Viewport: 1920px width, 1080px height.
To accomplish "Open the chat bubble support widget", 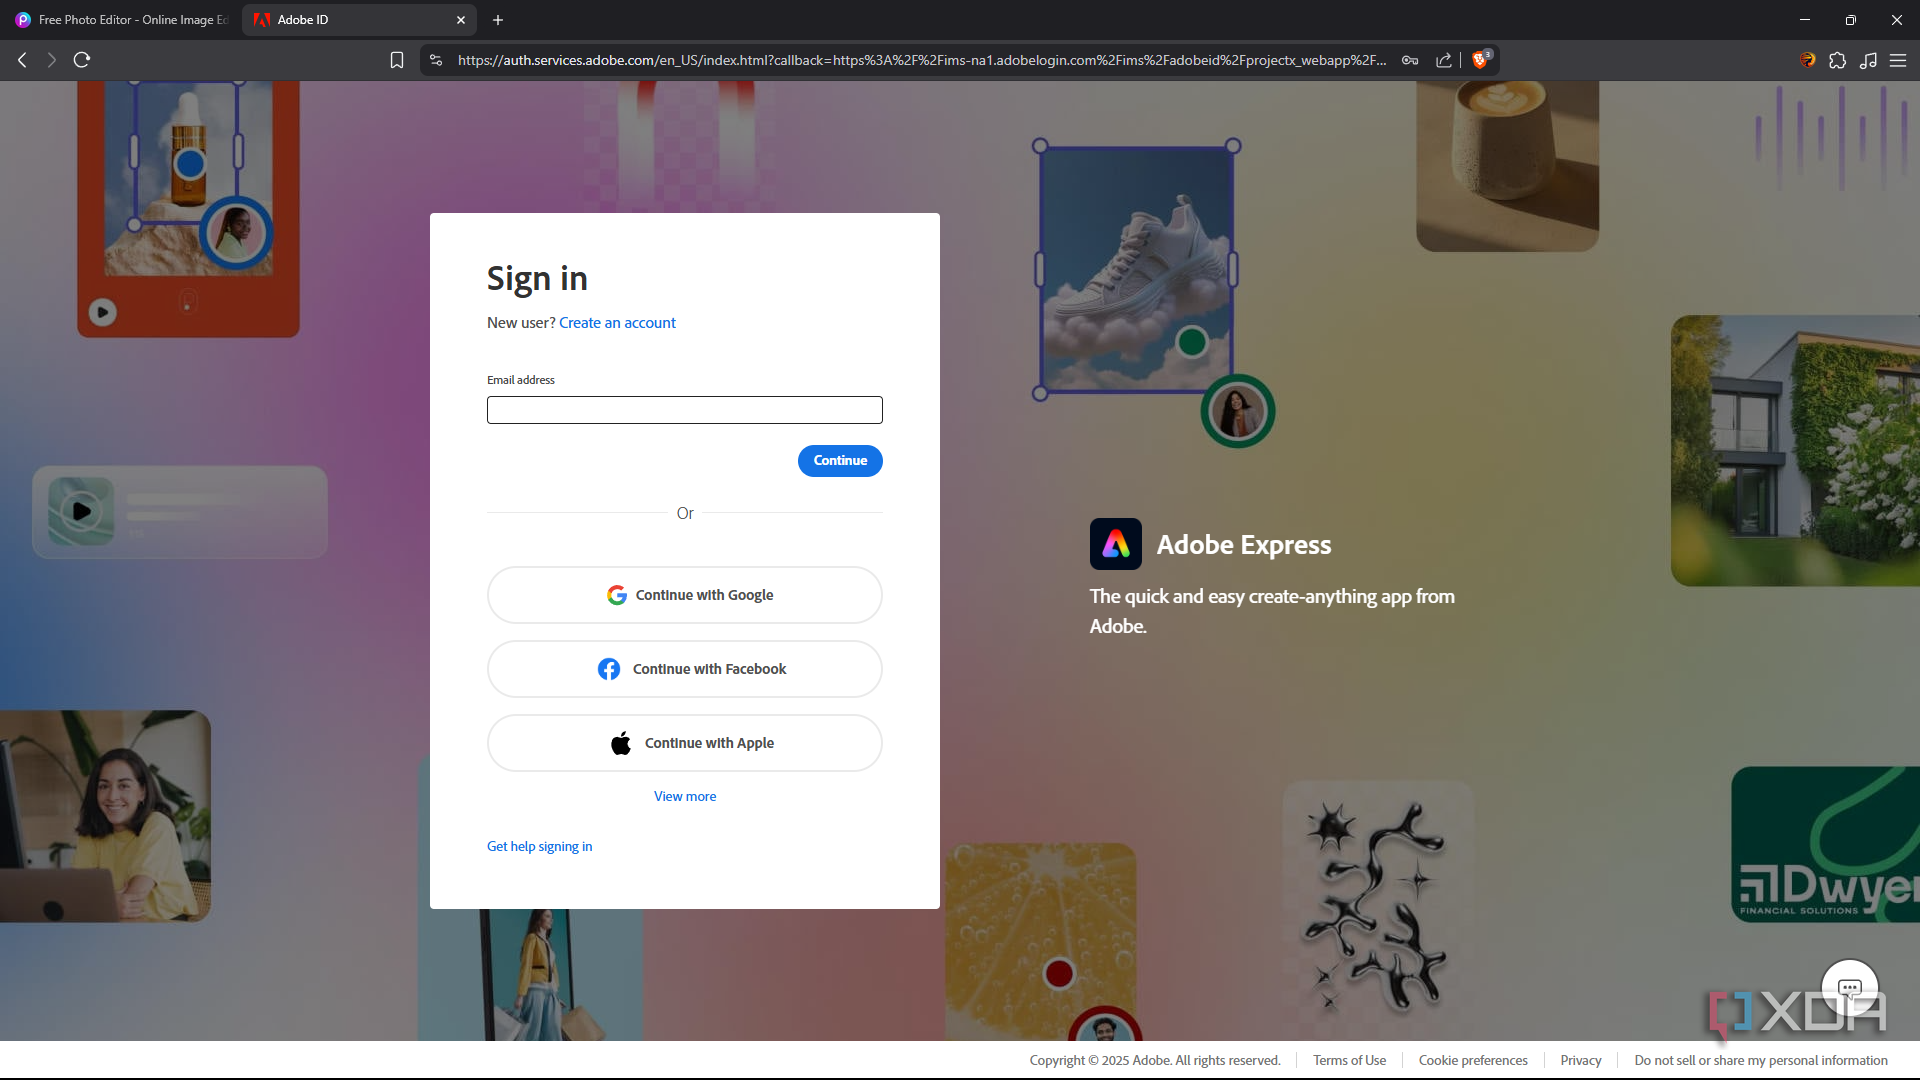I will tap(1849, 987).
